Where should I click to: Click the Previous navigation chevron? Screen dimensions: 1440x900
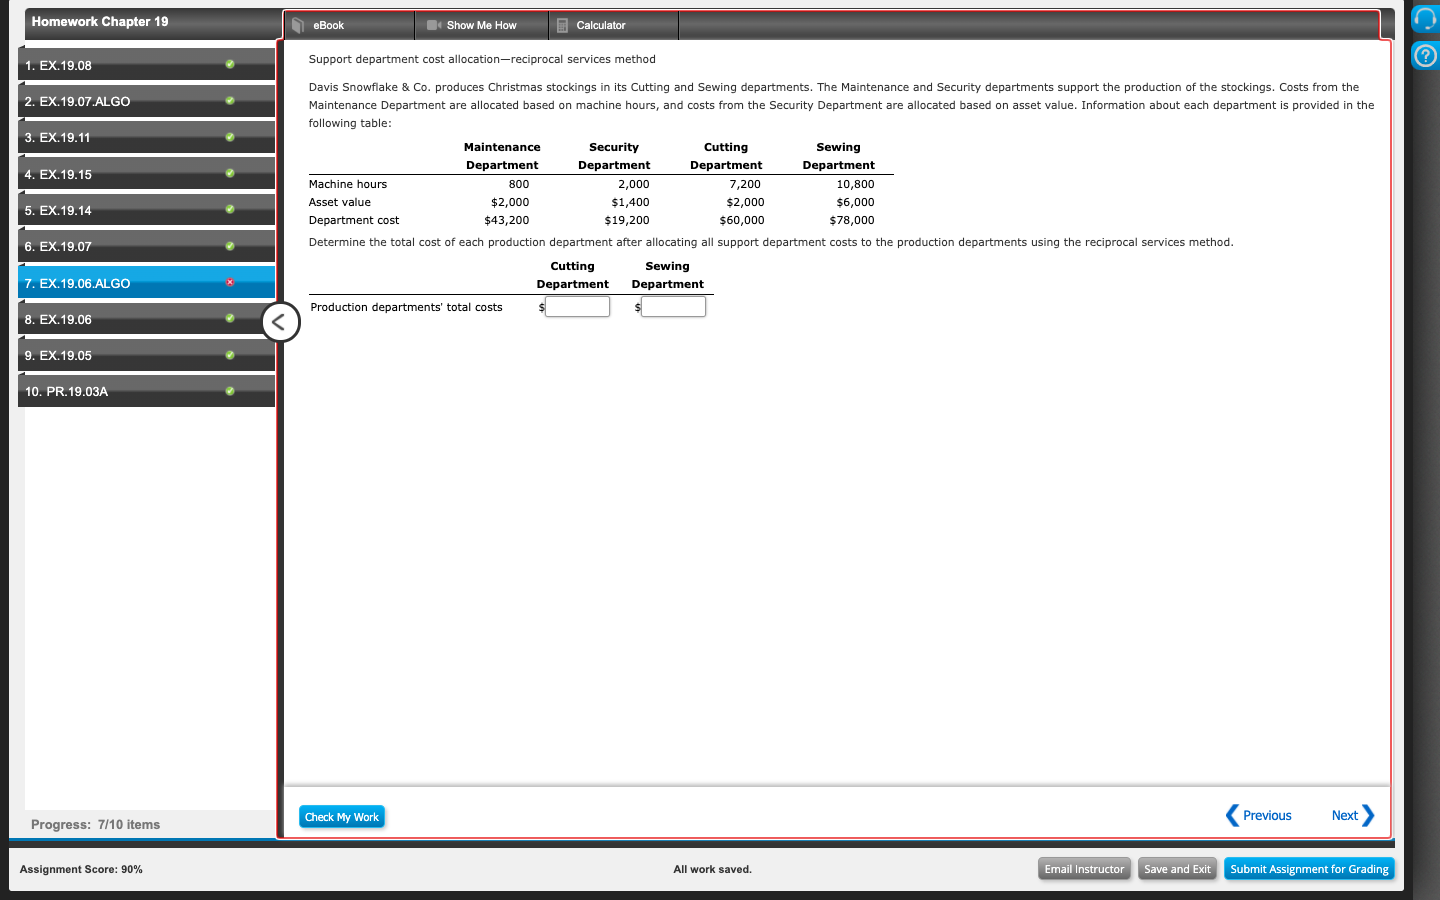click(x=1233, y=815)
